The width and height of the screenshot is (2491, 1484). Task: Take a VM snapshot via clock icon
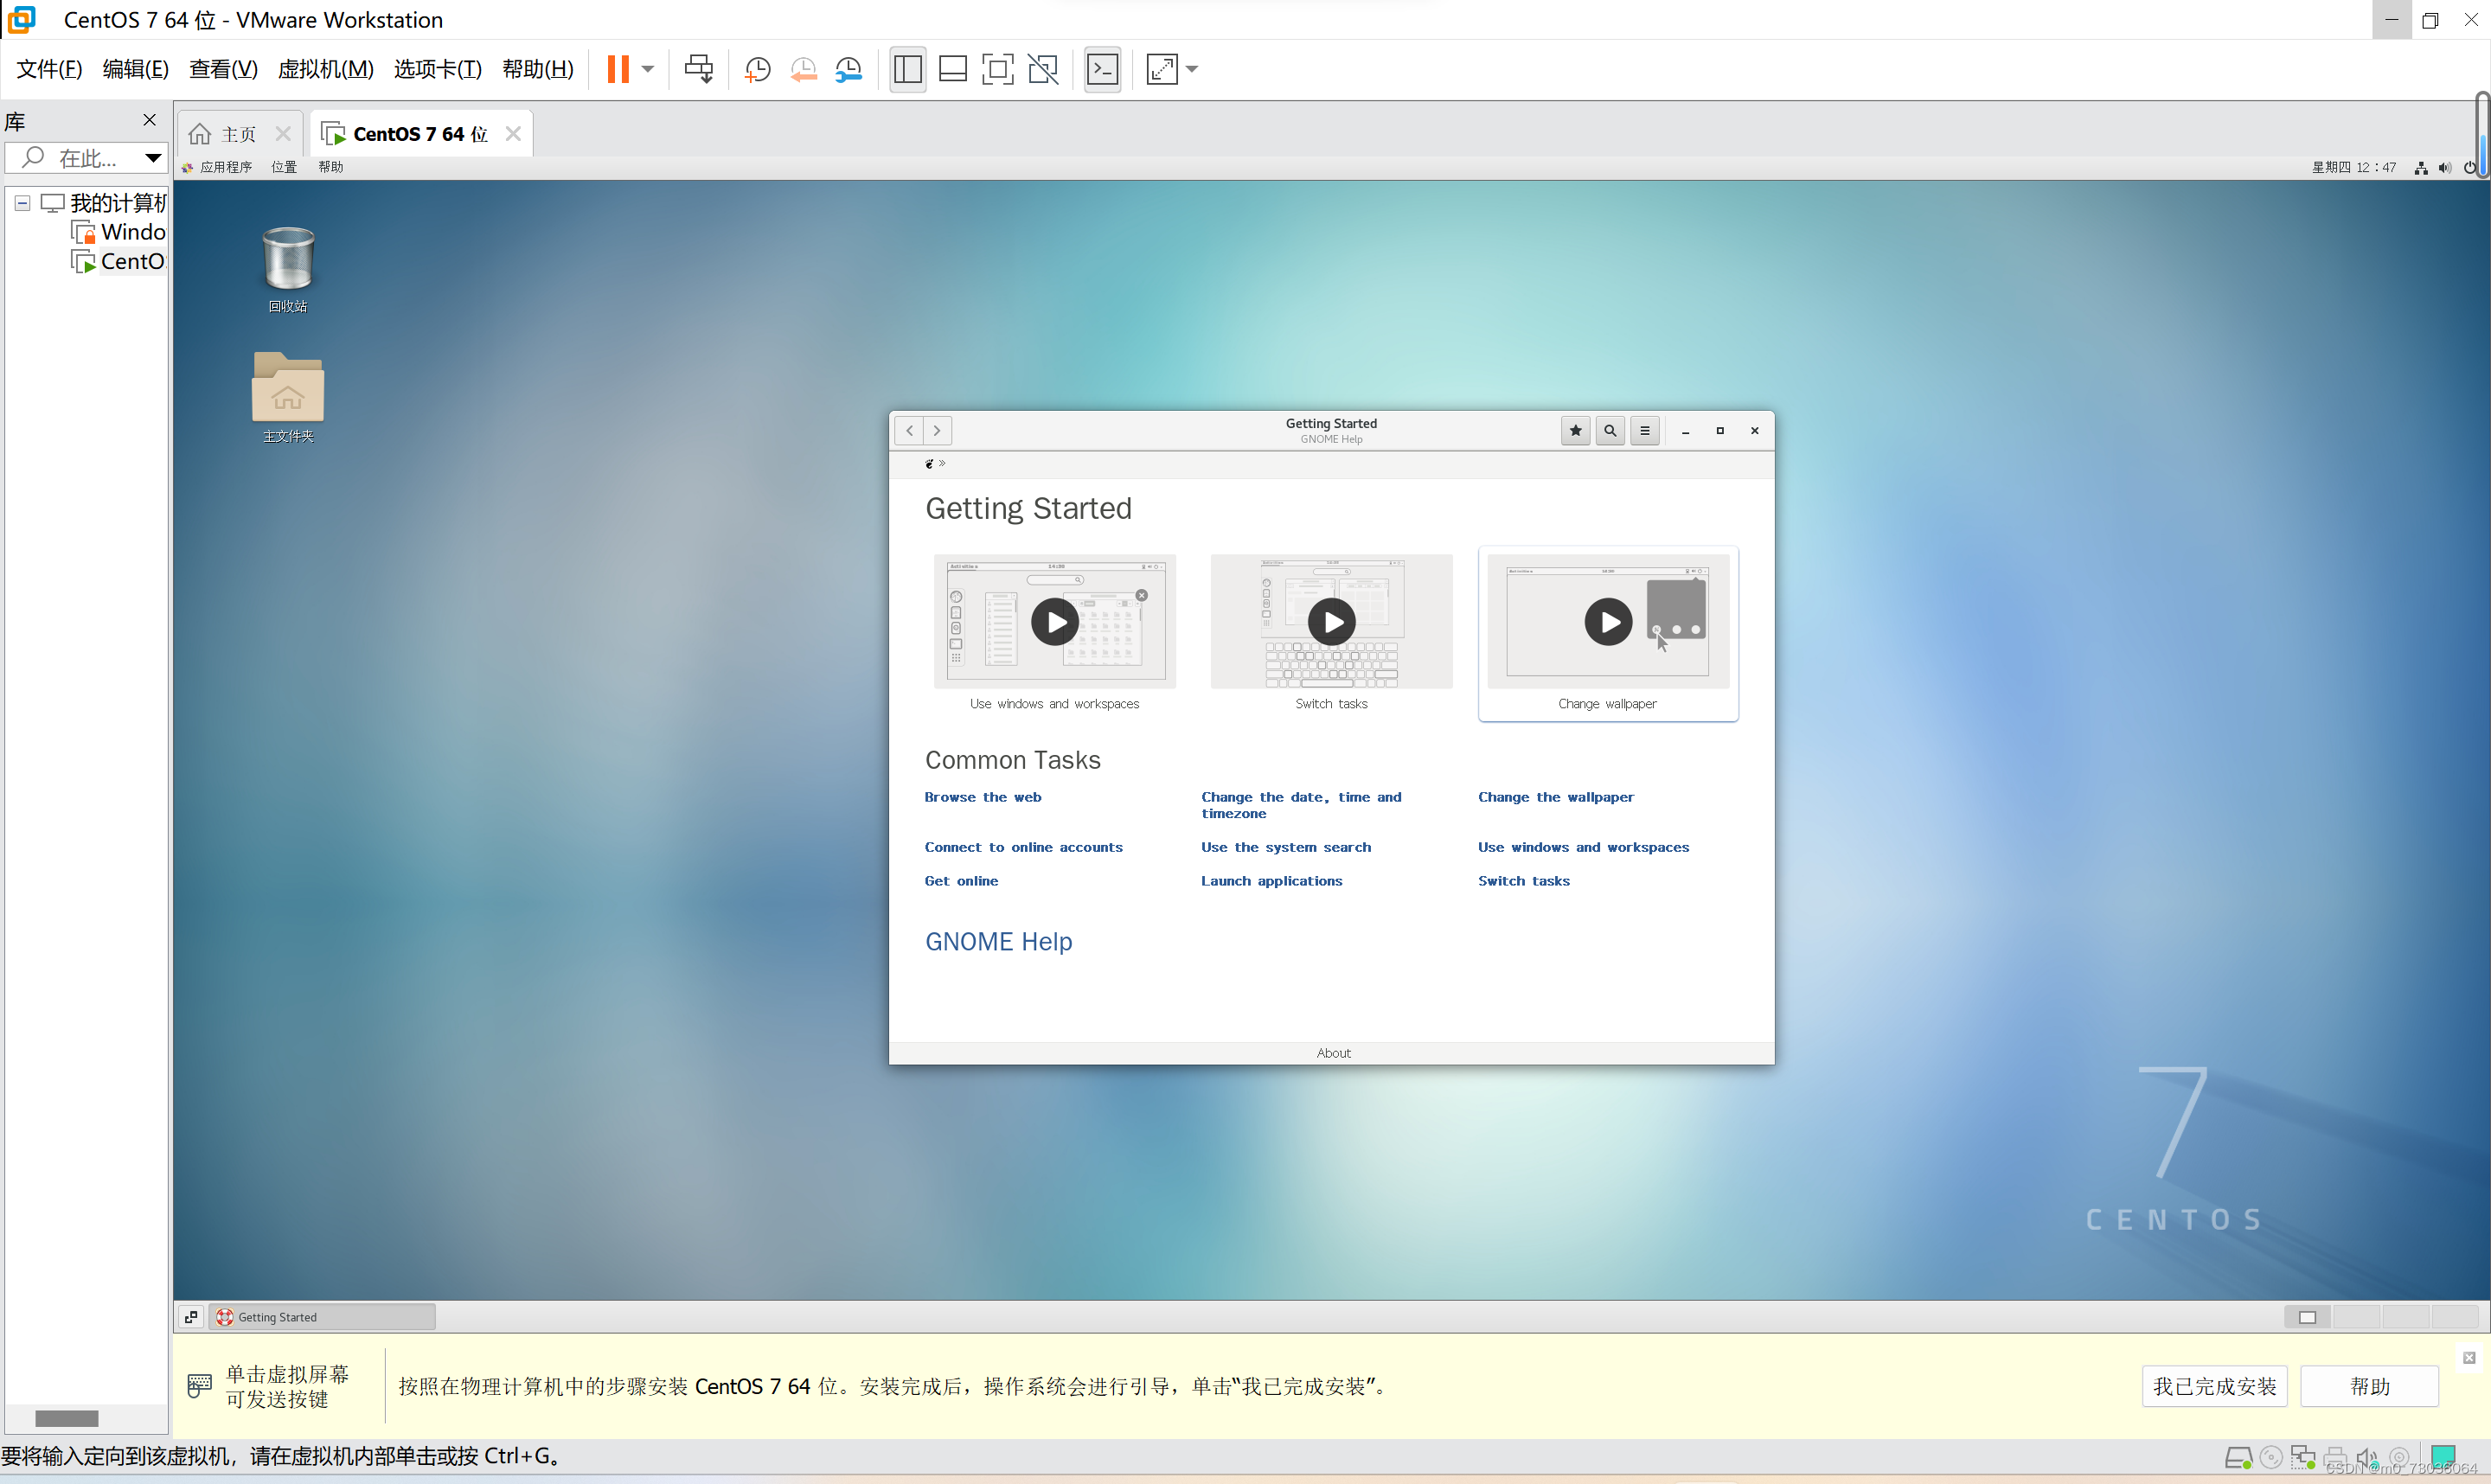pos(758,69)
